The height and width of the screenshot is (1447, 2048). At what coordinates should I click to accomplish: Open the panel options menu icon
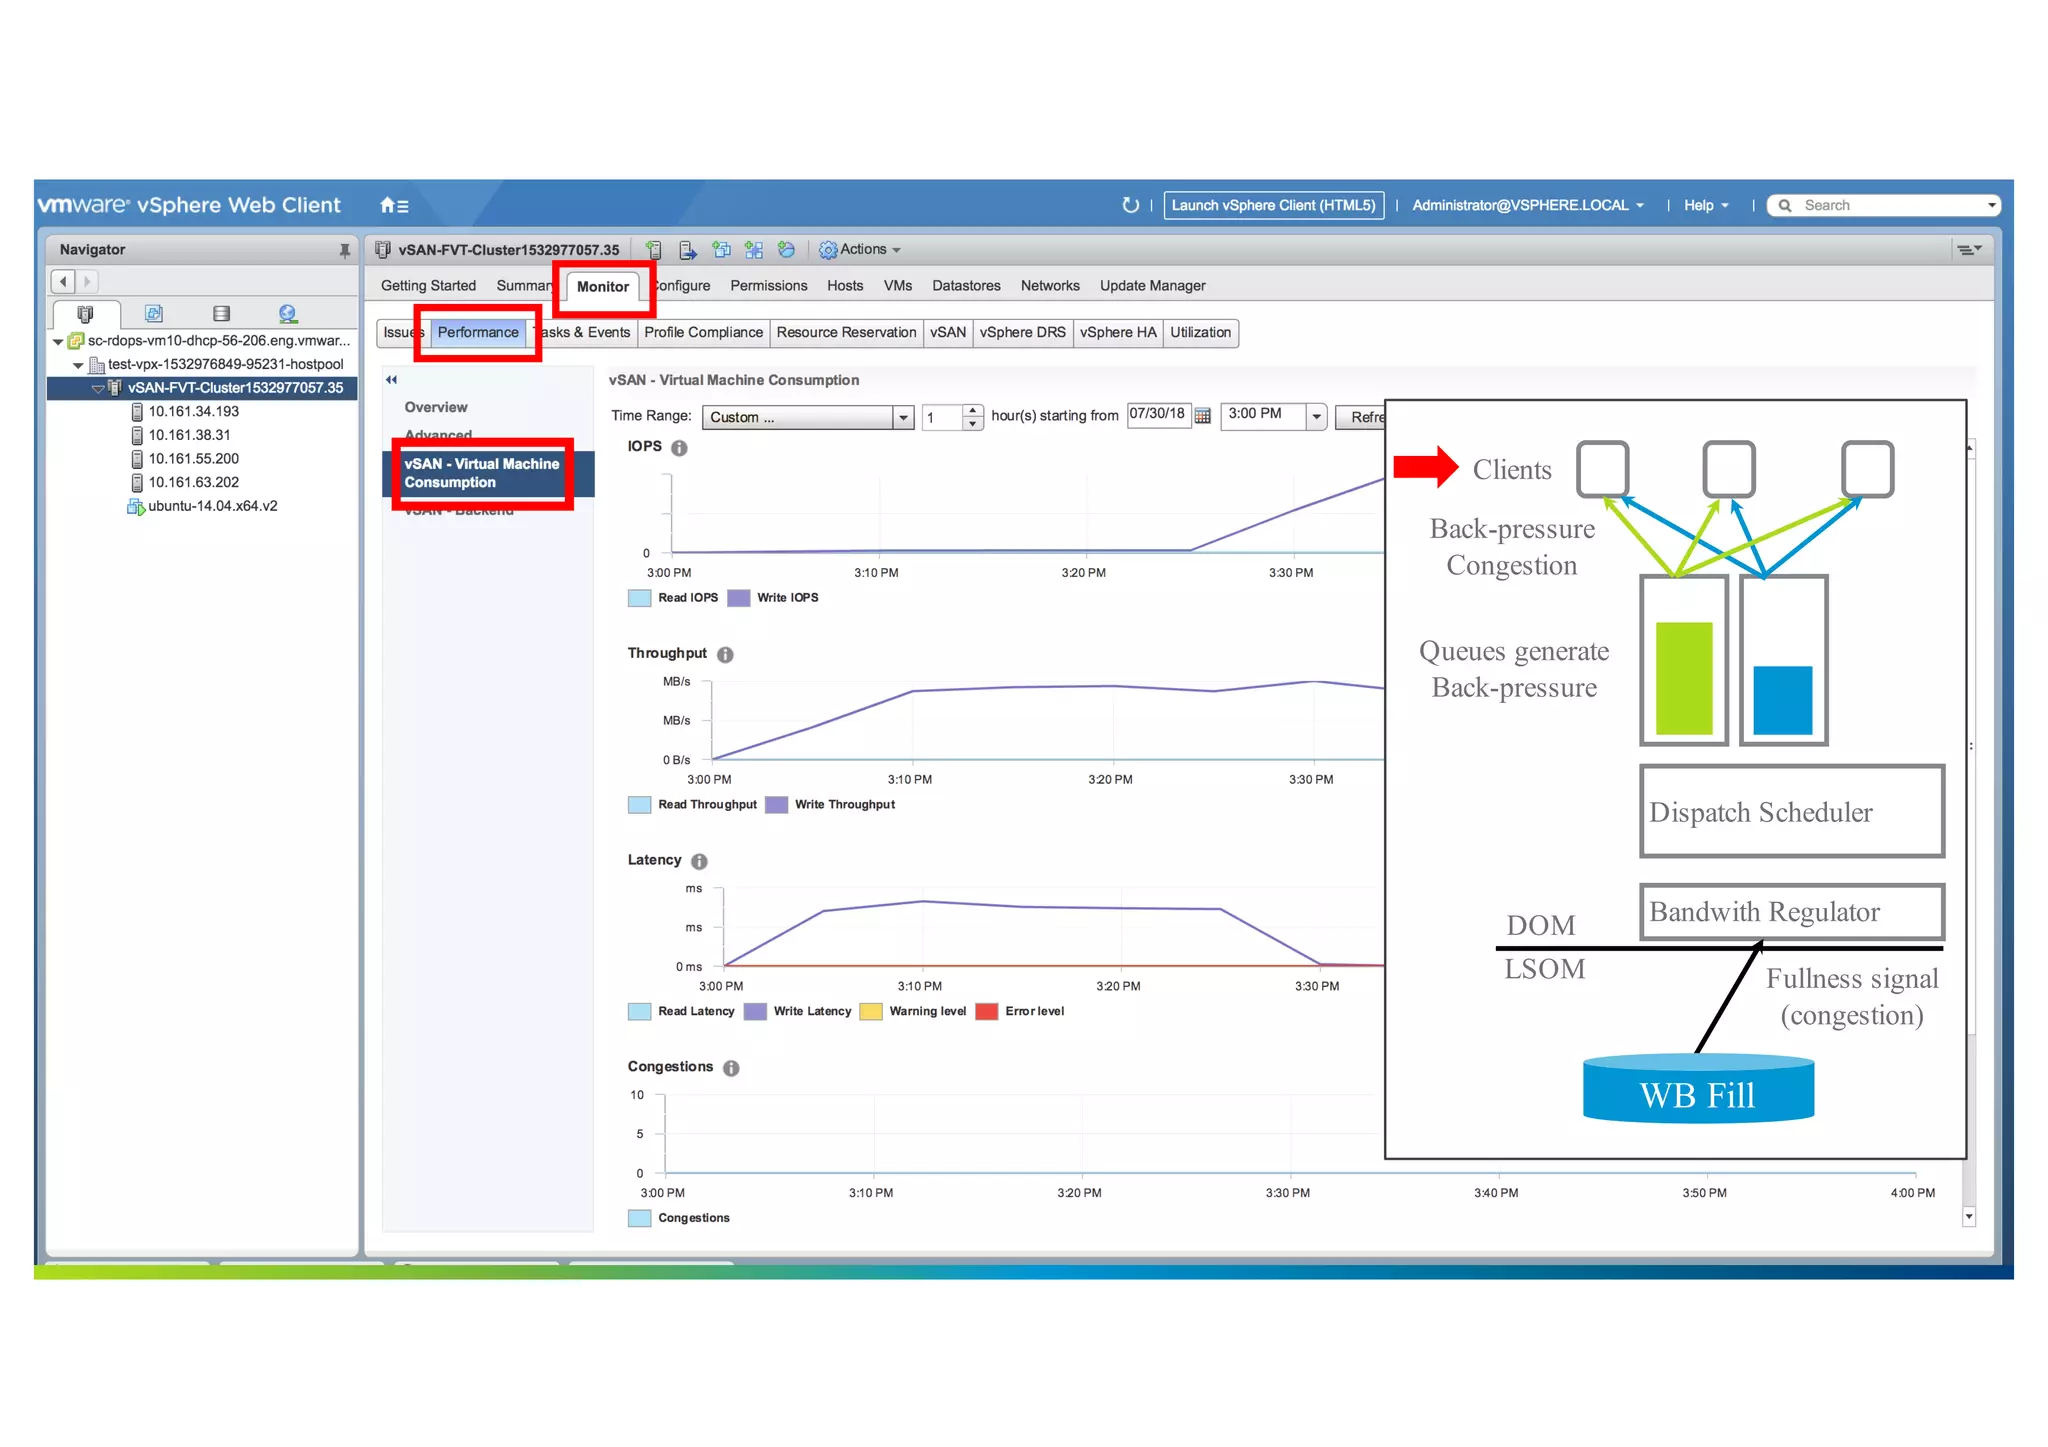coord(1969,250)
